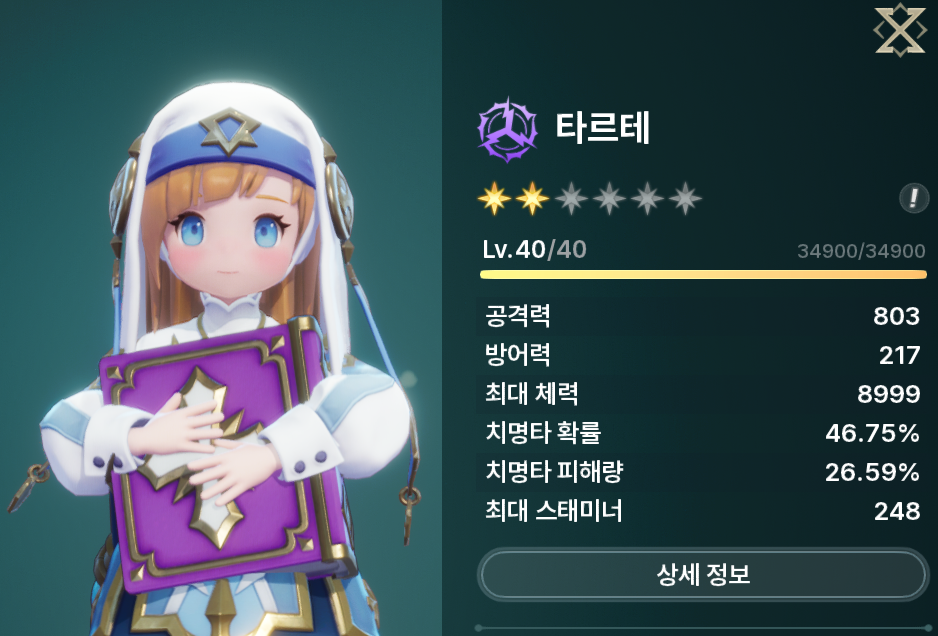The height and width of the screenshot is (636, 938).
Task: Select the 방어력 stat row
Action: pyautogui.click(x=702, y=355)
